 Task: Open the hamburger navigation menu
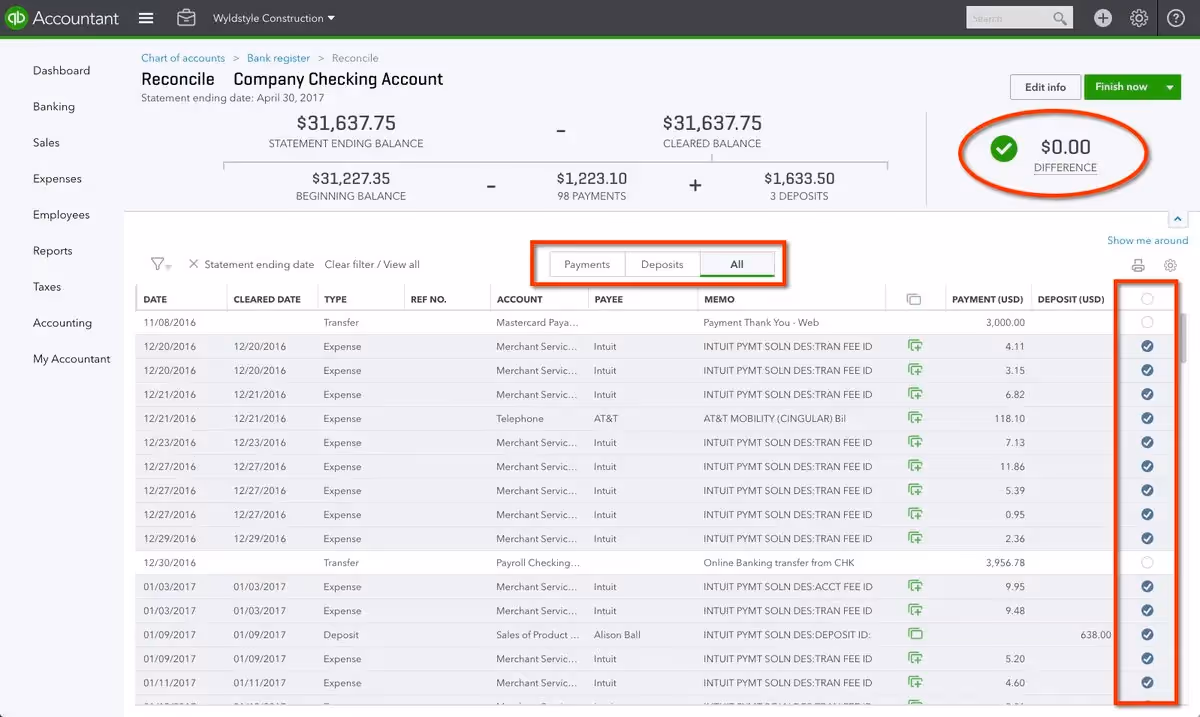coord(146,18)
